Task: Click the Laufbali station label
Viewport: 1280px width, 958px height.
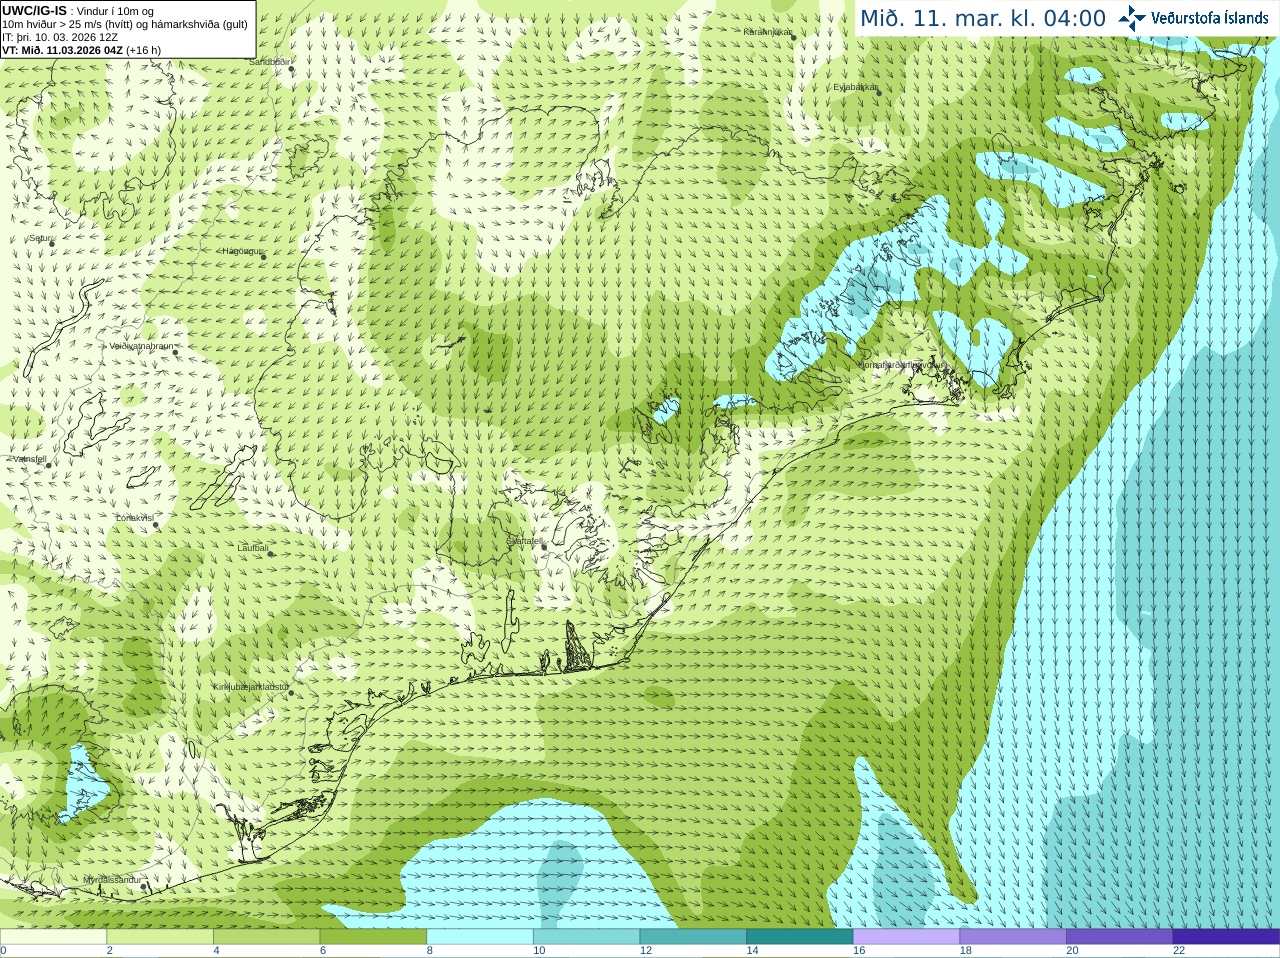Action: pos(253,548)
